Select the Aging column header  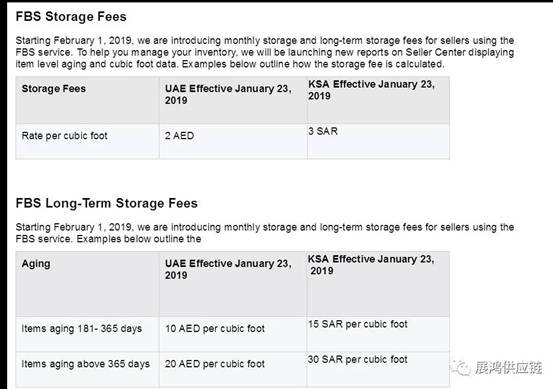point(87,284)
